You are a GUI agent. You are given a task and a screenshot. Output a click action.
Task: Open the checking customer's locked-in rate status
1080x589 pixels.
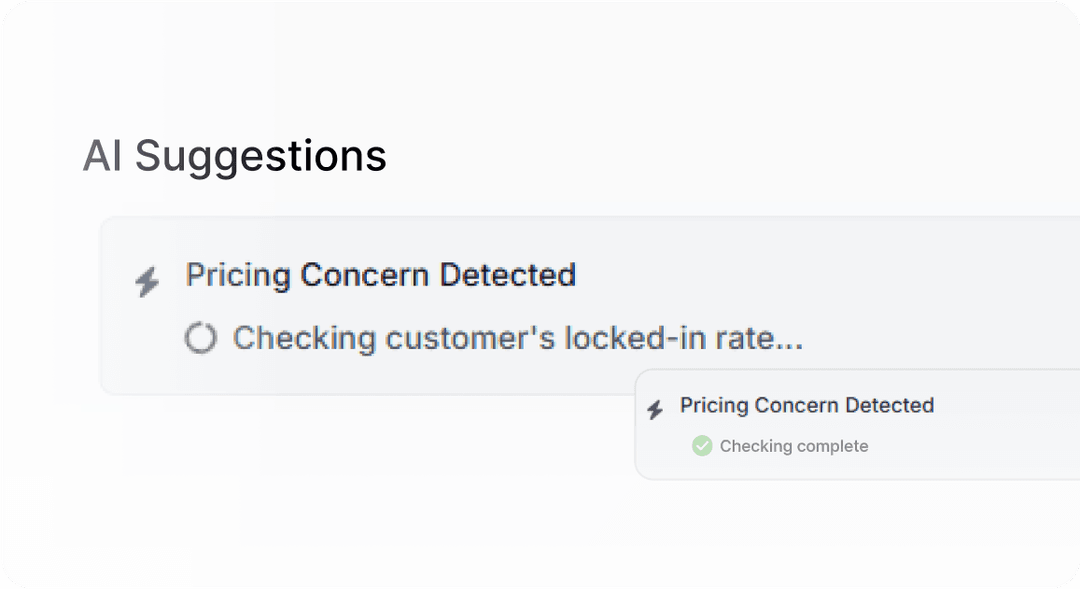(518, 338)
